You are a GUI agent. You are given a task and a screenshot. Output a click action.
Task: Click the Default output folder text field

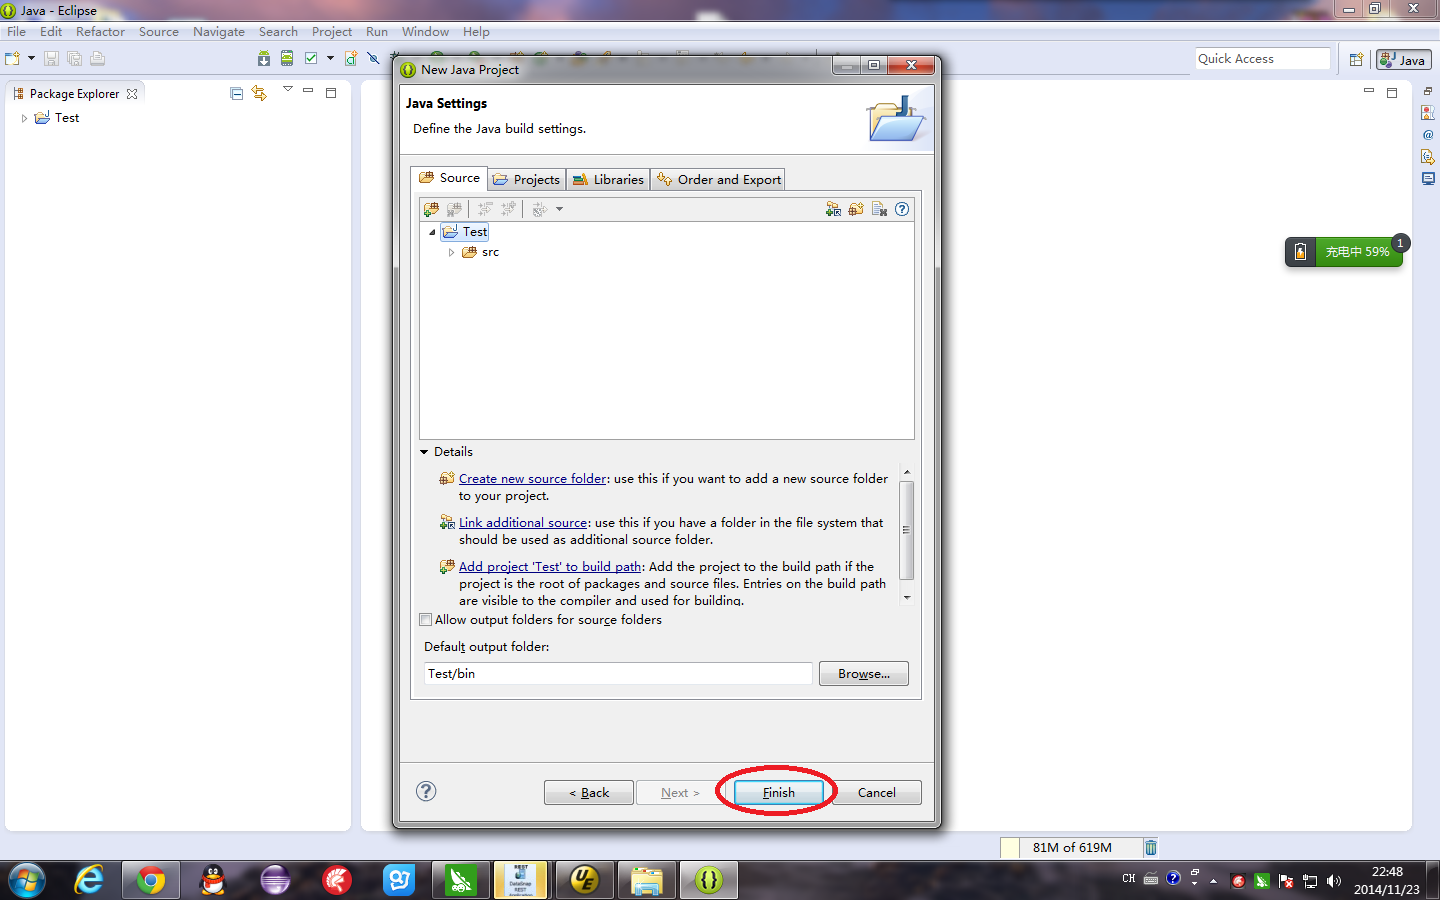pyautogui.click(x=618, y=673)
